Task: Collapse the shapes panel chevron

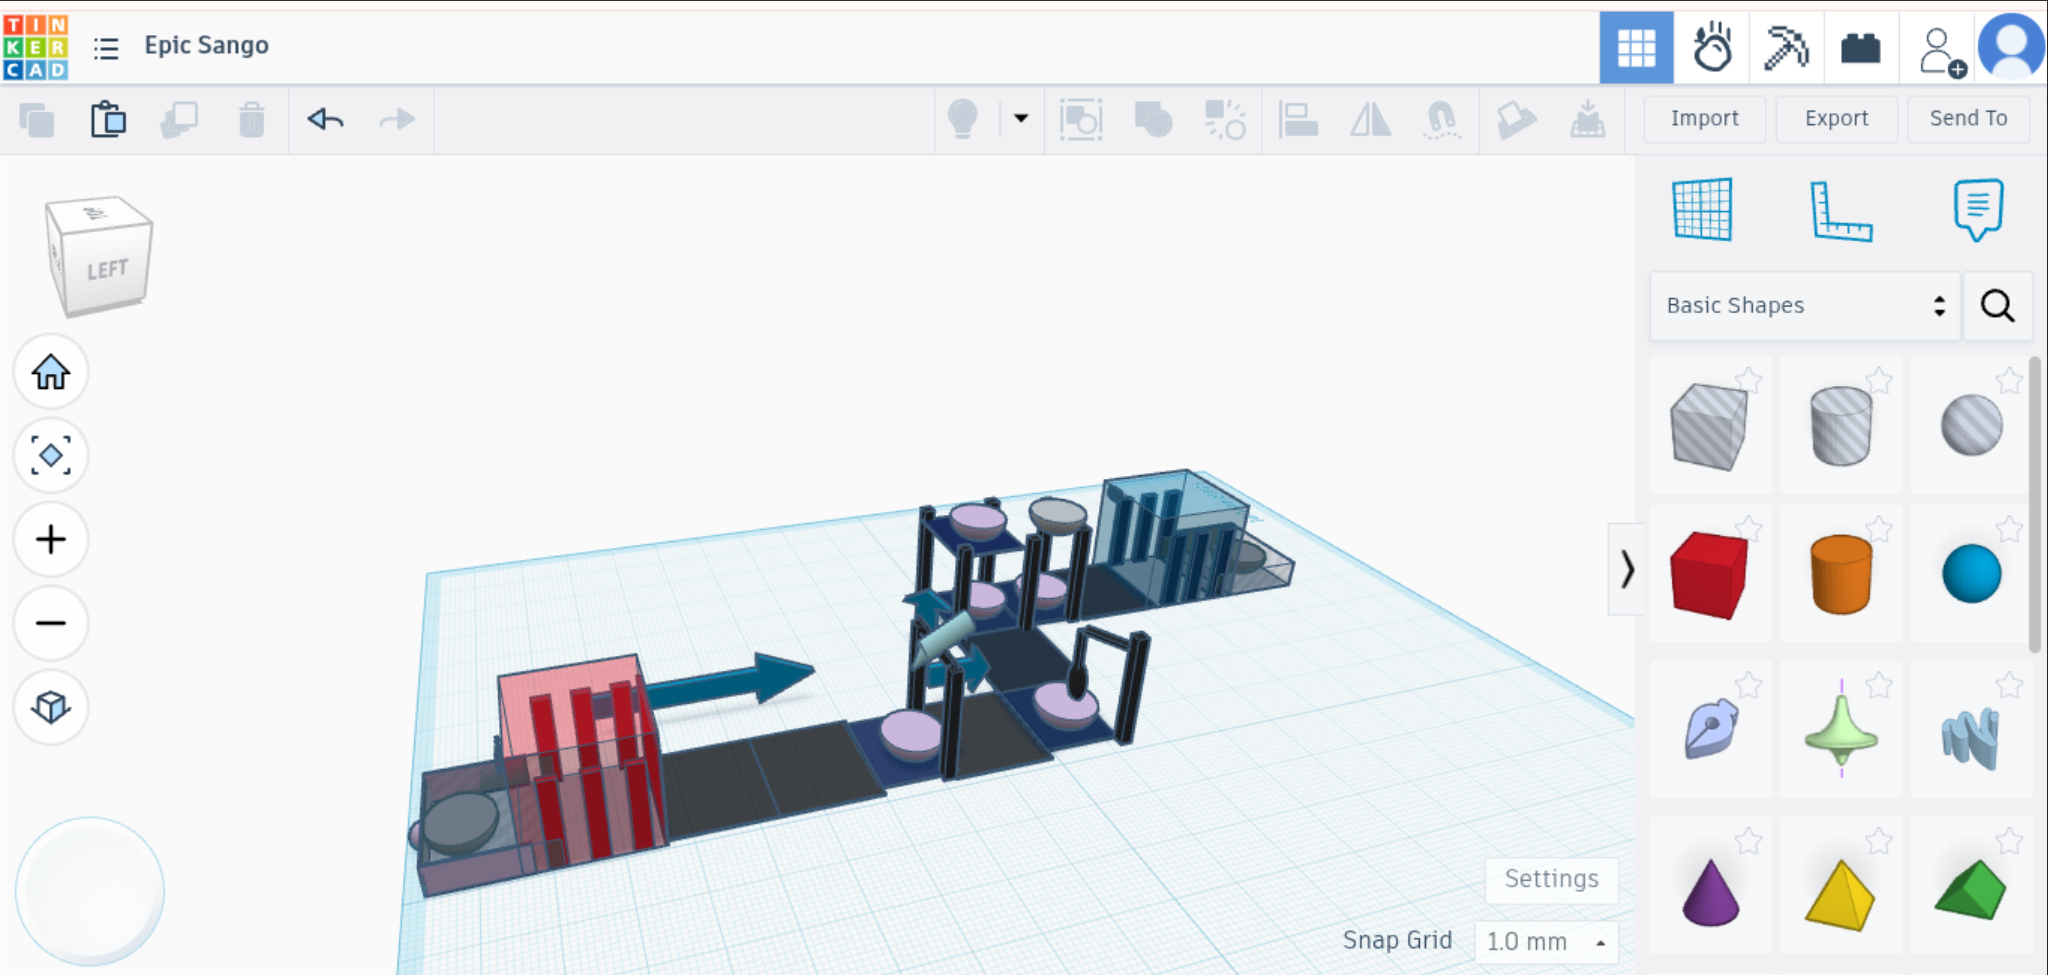Action: [x=1626, y=569]
